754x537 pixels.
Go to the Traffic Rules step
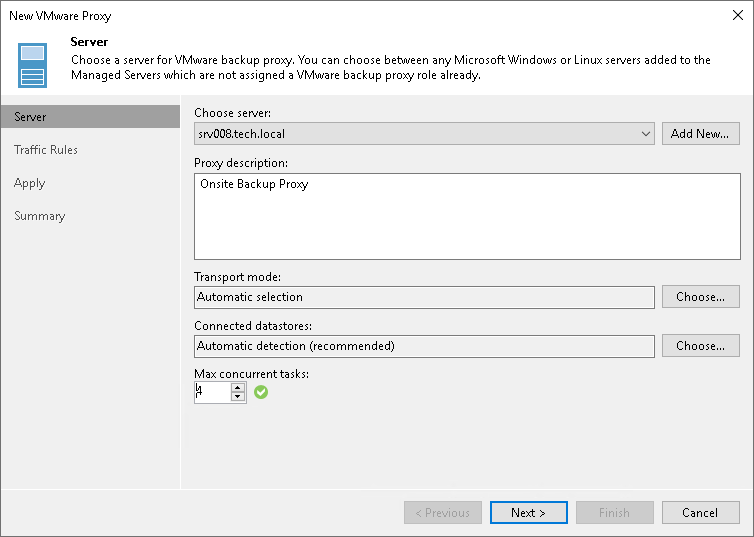click(46, 150)
